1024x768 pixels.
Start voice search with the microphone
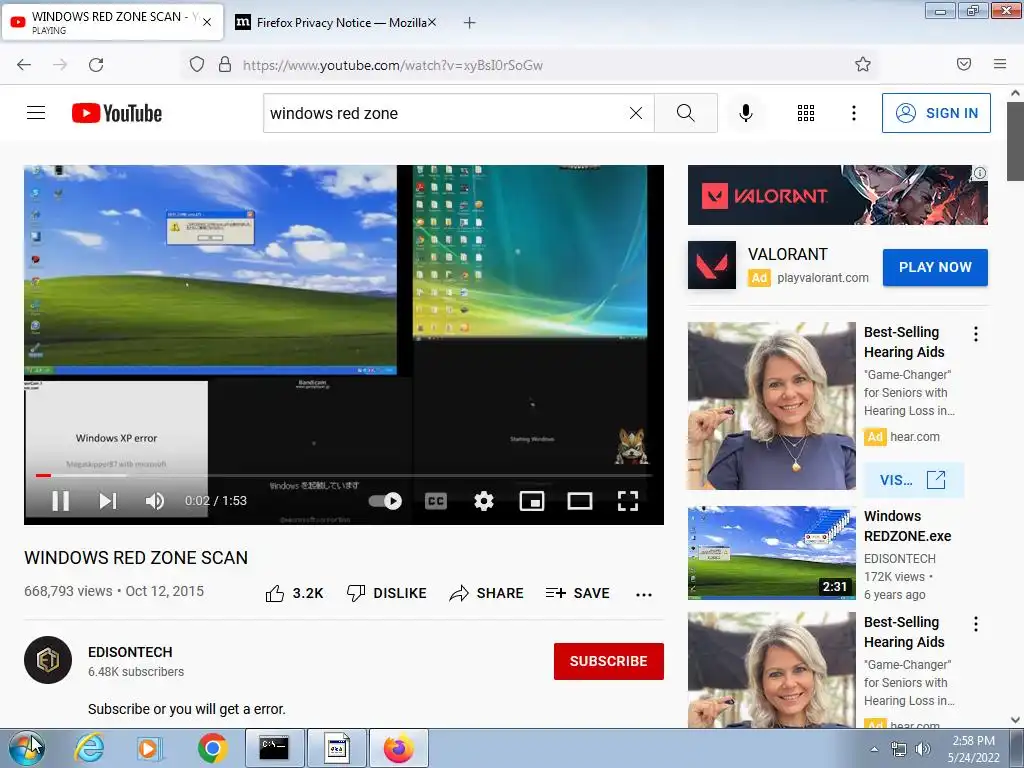(746, 113)
